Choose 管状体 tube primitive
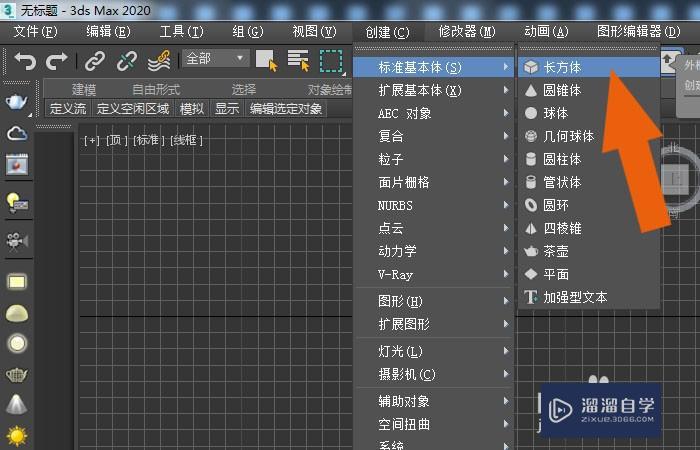700x450 pixels. 589,182
